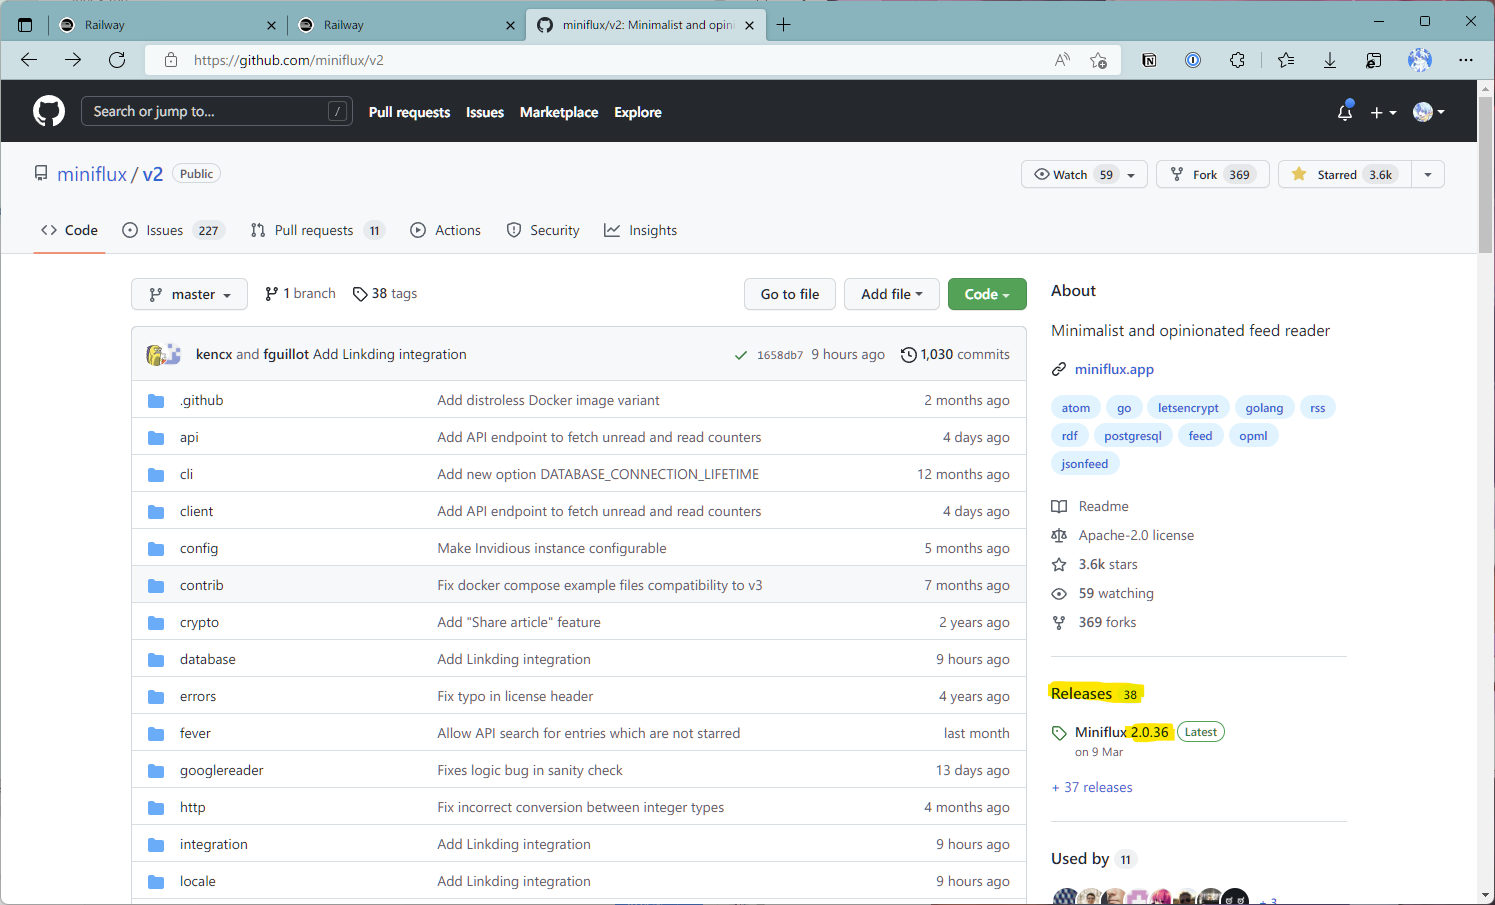Open tab actions menu icon
The height and width of the screenshot is (905, 1495).
coord(25,25)
